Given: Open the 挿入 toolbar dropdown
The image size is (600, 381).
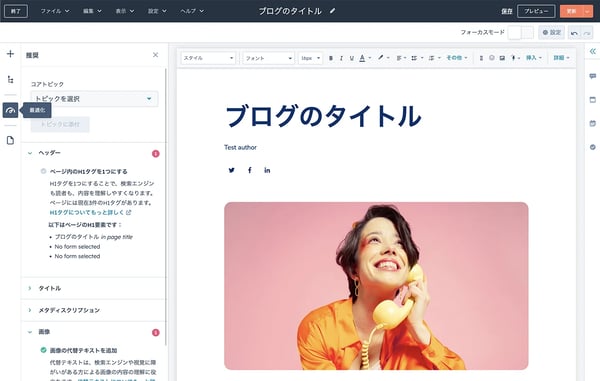Looking at the screenshot, I should 533,58.
